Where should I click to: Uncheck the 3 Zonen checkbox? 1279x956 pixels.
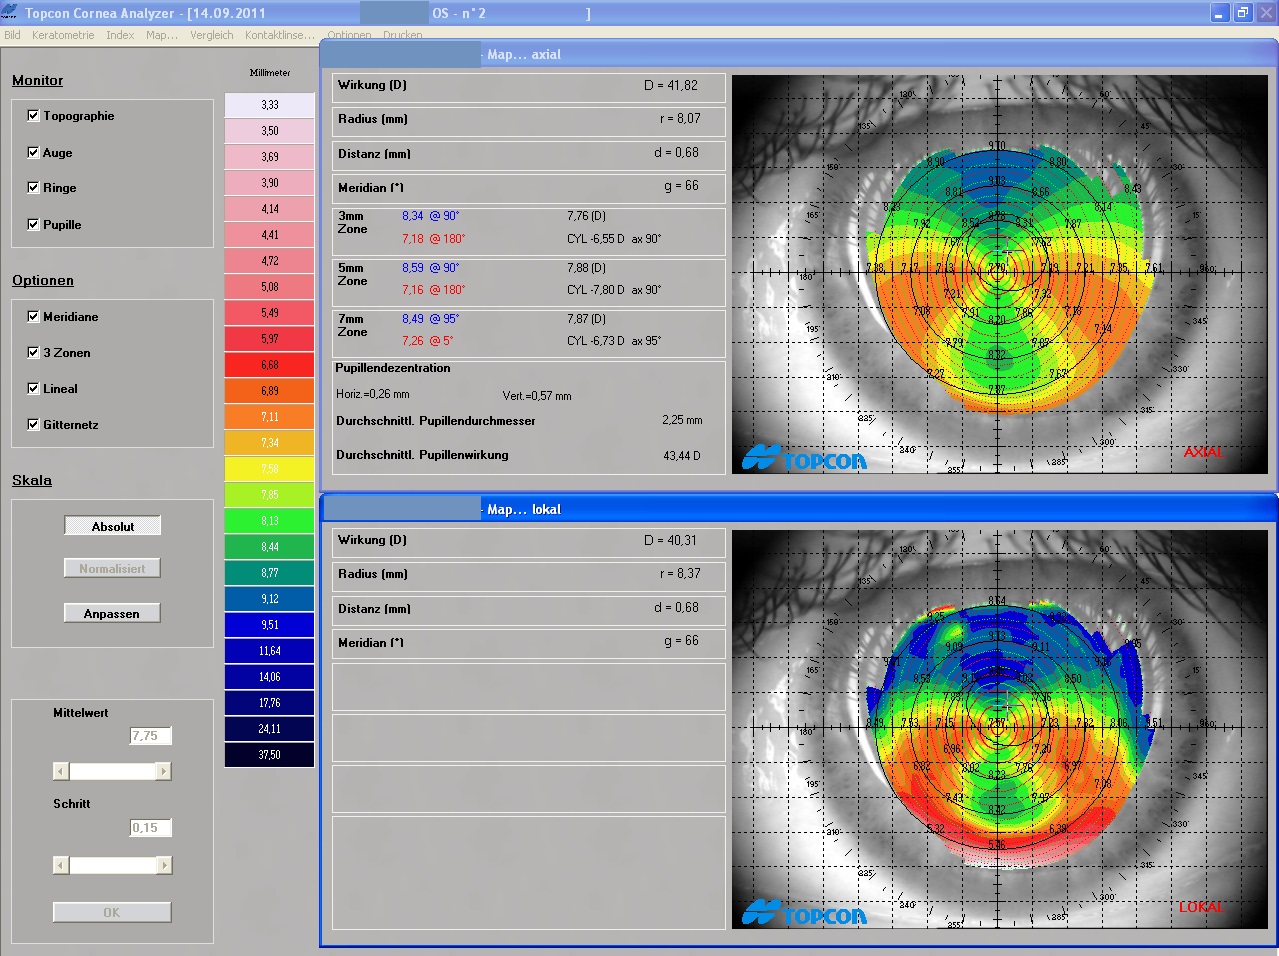[x=33, y=352]
